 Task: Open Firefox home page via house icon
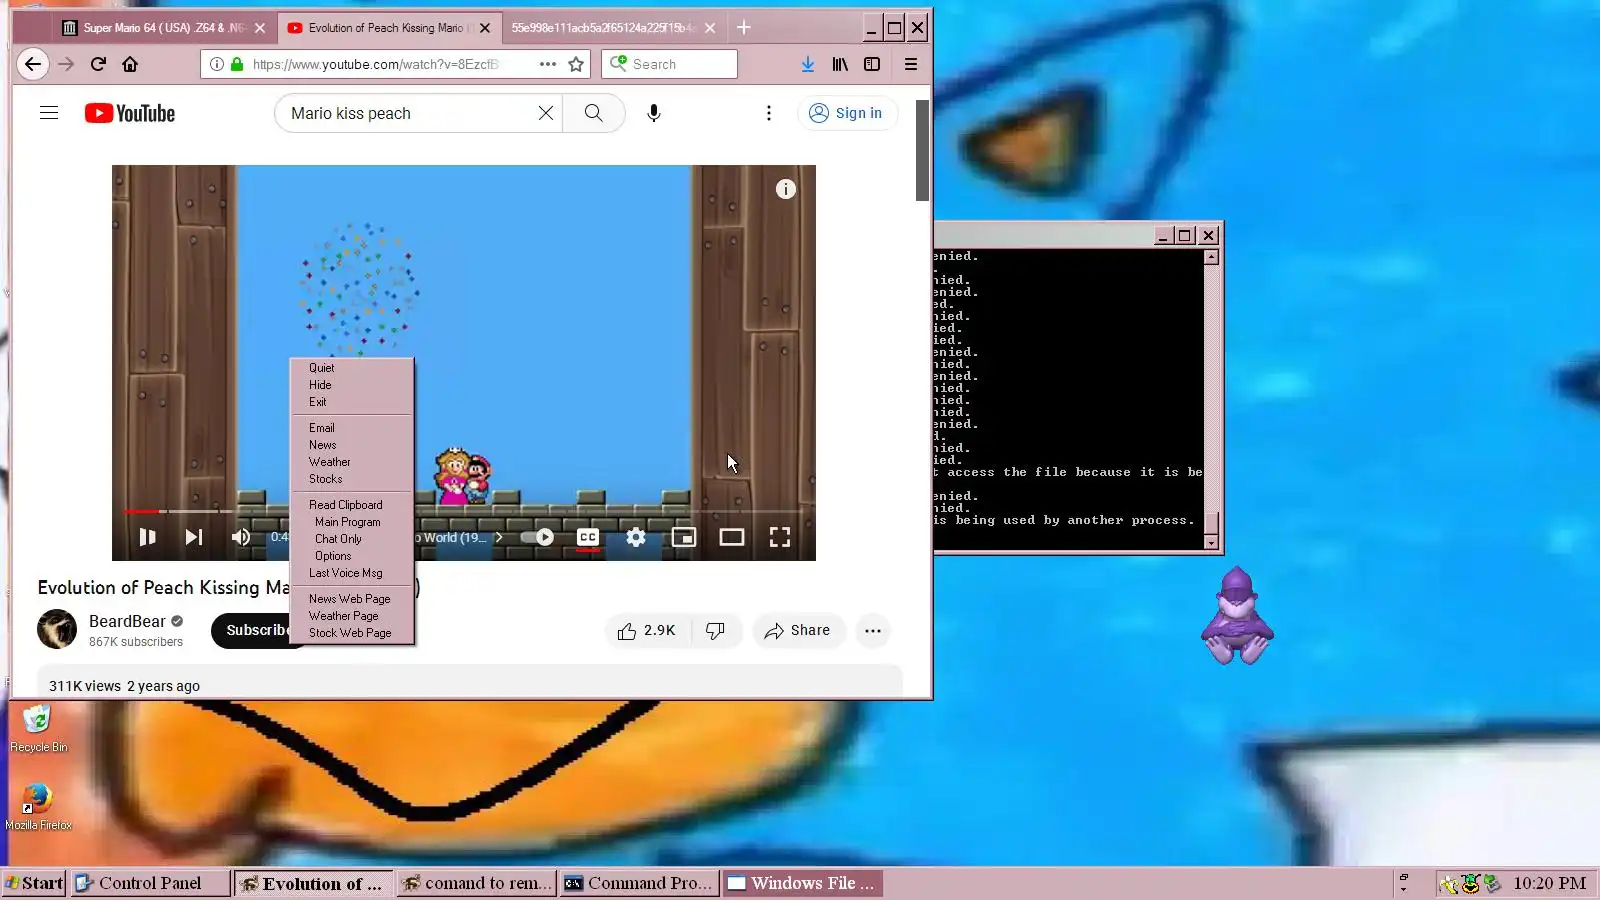(x=130, y=64)
